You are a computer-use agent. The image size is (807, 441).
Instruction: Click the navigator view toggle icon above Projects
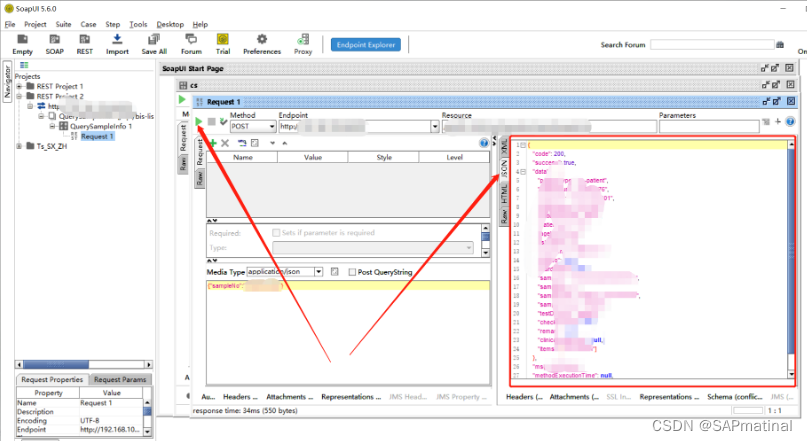point(24,65)
